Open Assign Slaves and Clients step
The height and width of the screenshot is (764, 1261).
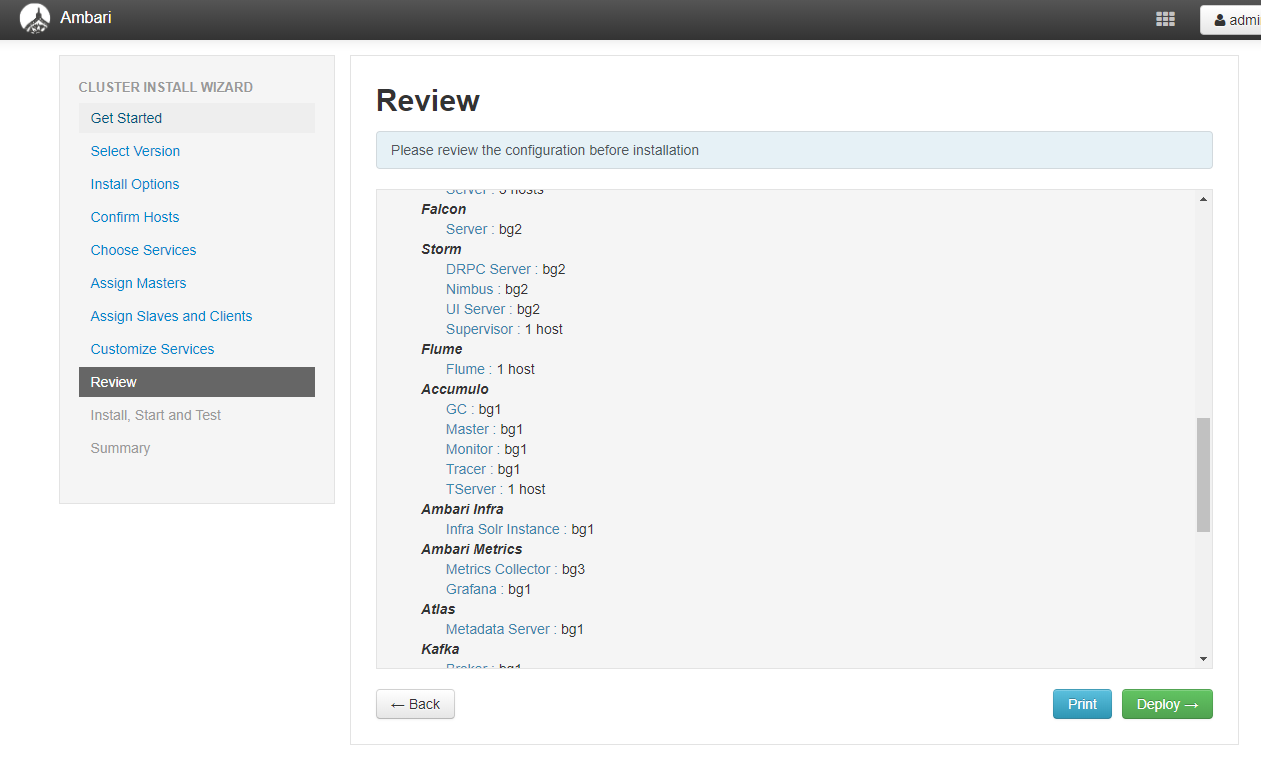point(171,316)
